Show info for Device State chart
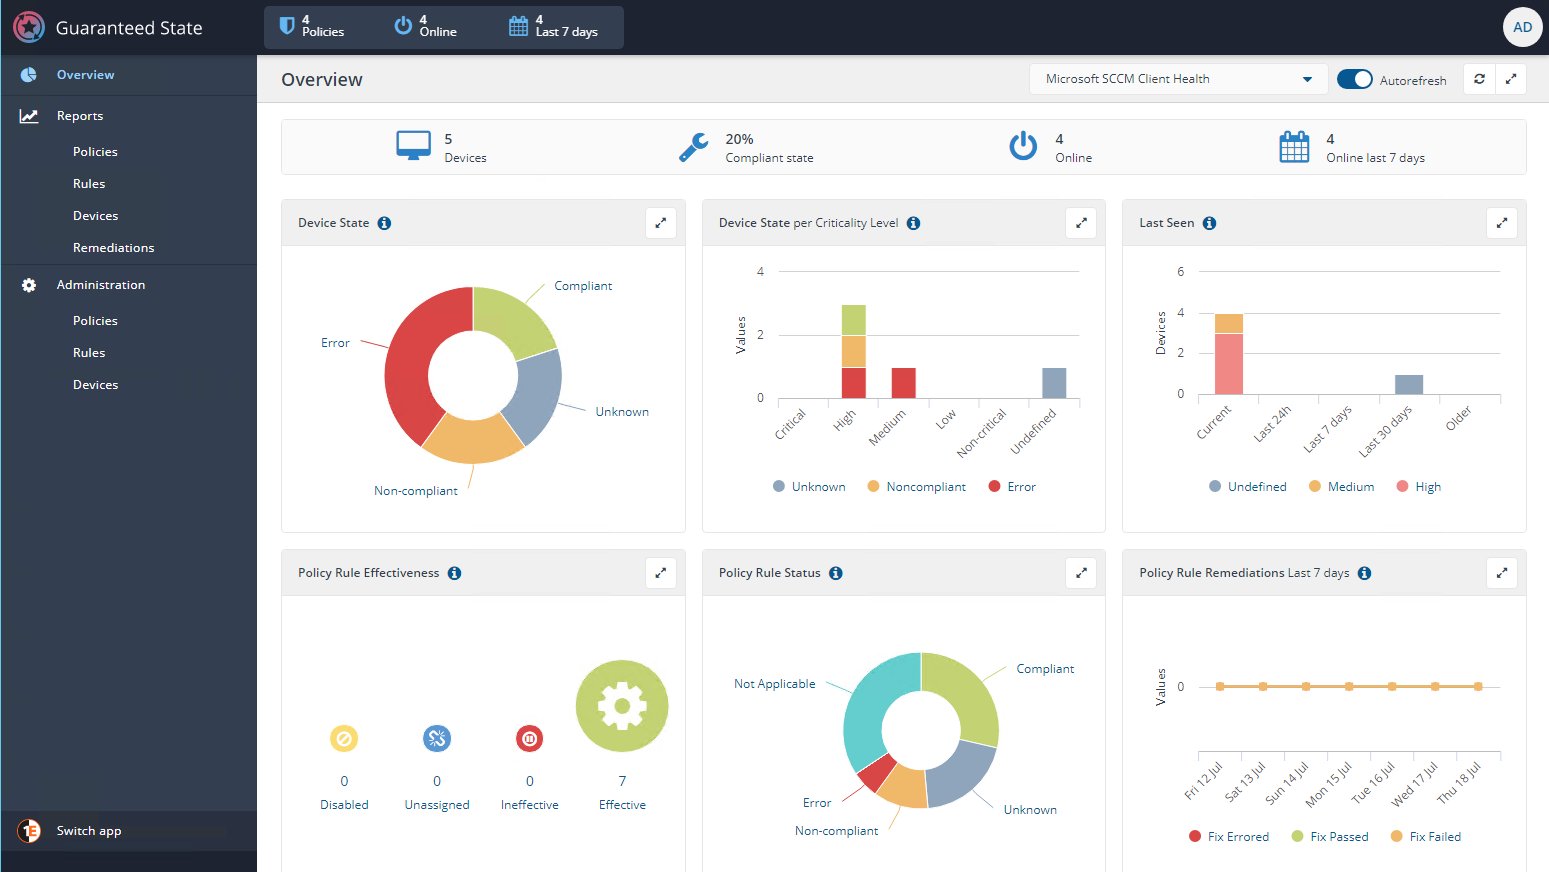Image resolution: width=1549 pixels, height=872 pixels. point(384,223)
